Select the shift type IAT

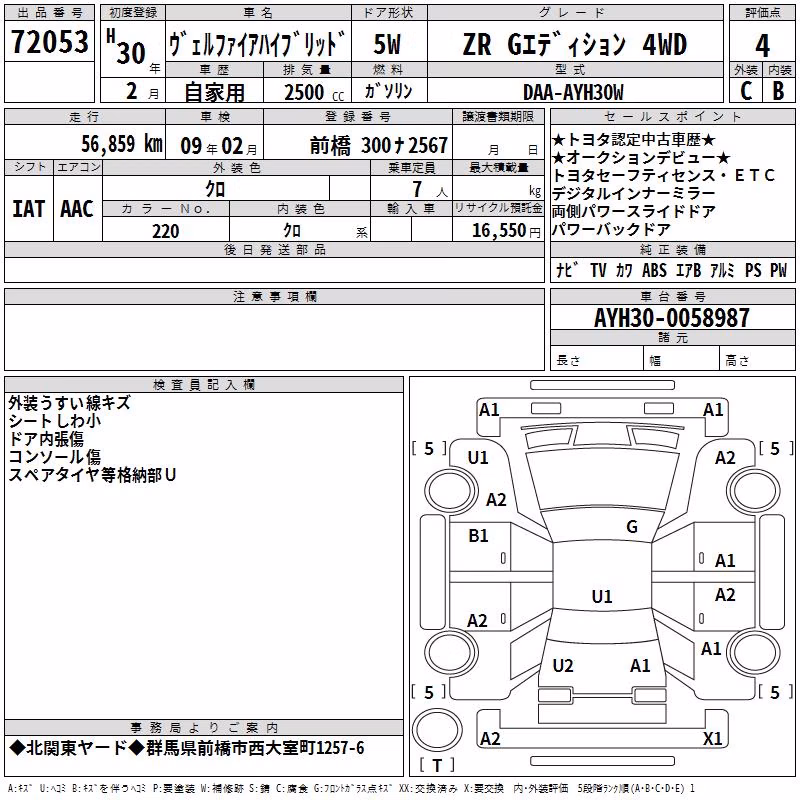[x=29, y=209]
